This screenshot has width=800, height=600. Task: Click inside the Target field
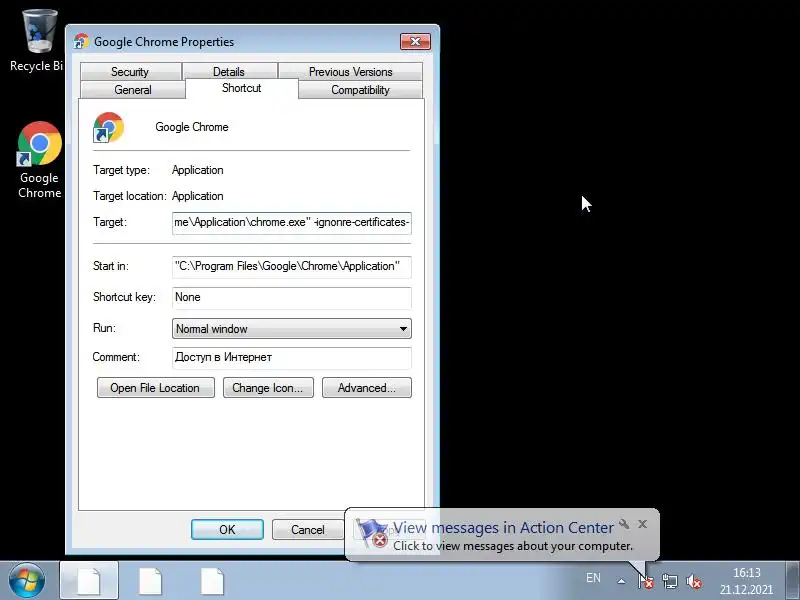tap(292, 223)
